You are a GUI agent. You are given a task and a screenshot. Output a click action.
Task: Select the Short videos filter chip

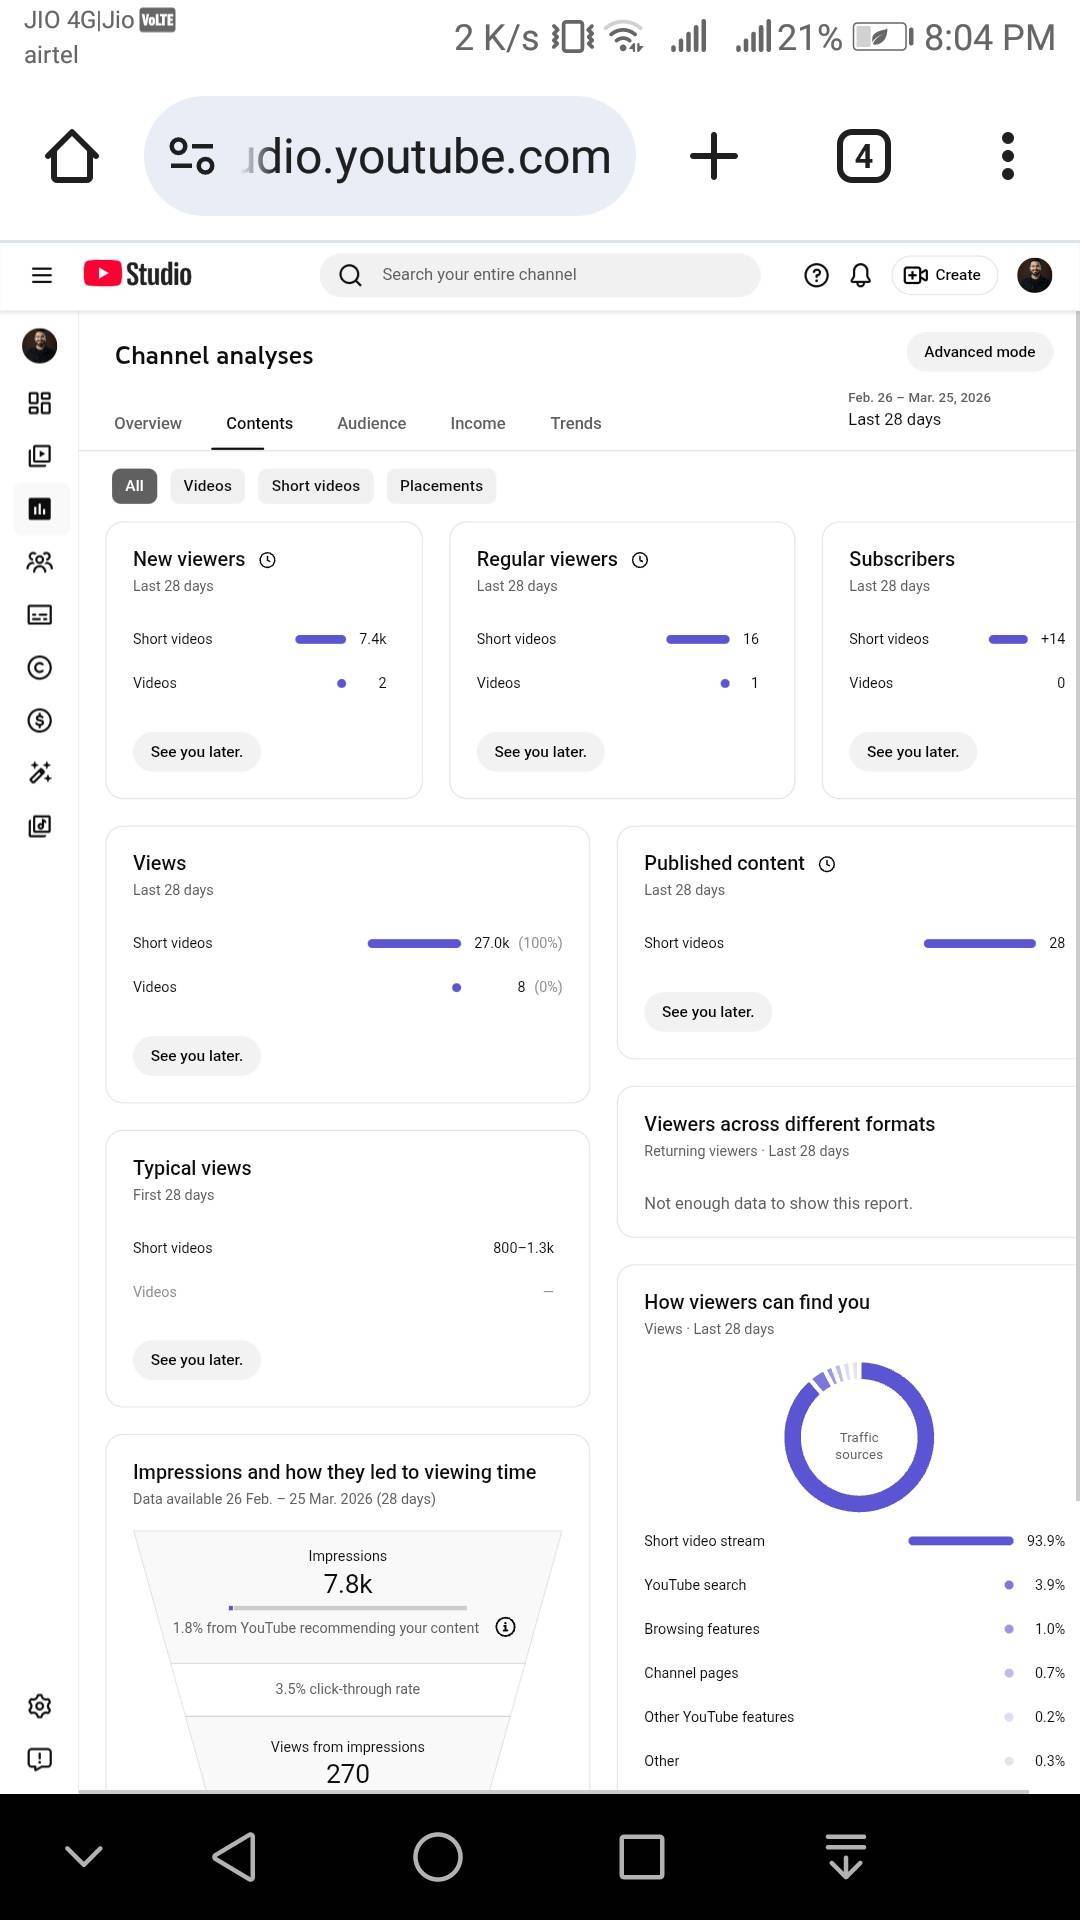[315, 486]
